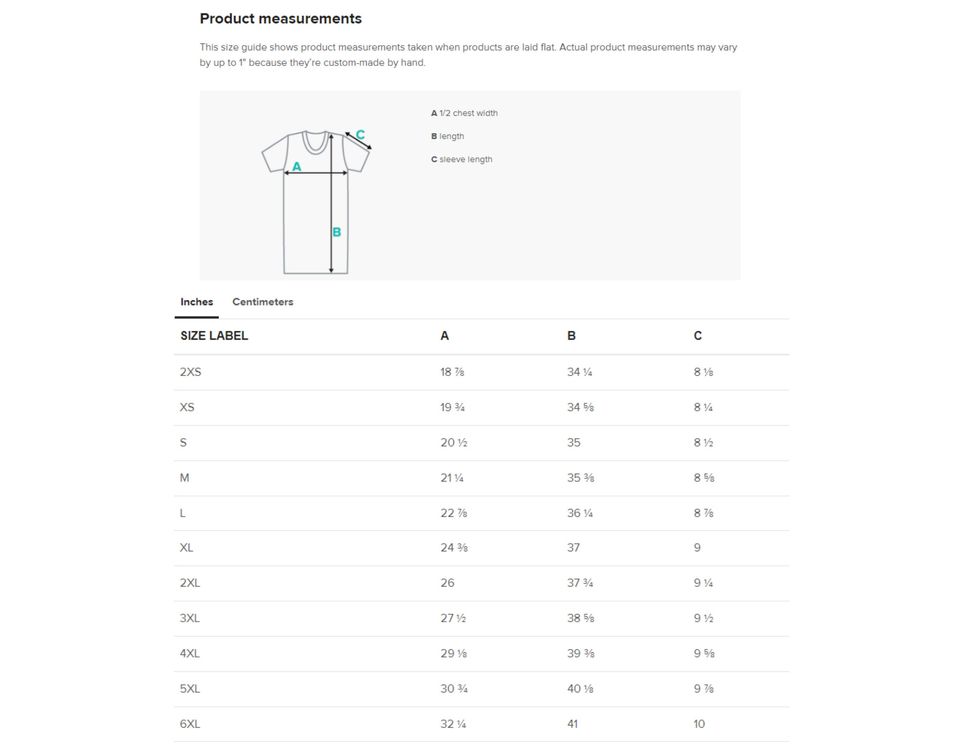This screenshot has width=960, height=747.
Task: Click the t-shirt diagram's neck collar
Action: pyautogui.click(x=316, y=142)
